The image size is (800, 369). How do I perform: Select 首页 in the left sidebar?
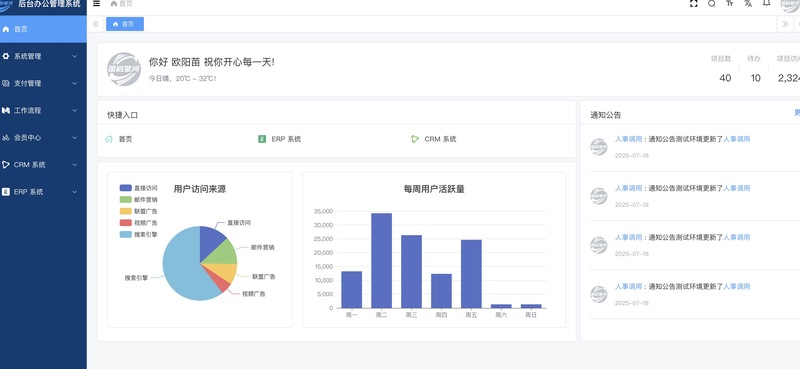click(43, 29)
